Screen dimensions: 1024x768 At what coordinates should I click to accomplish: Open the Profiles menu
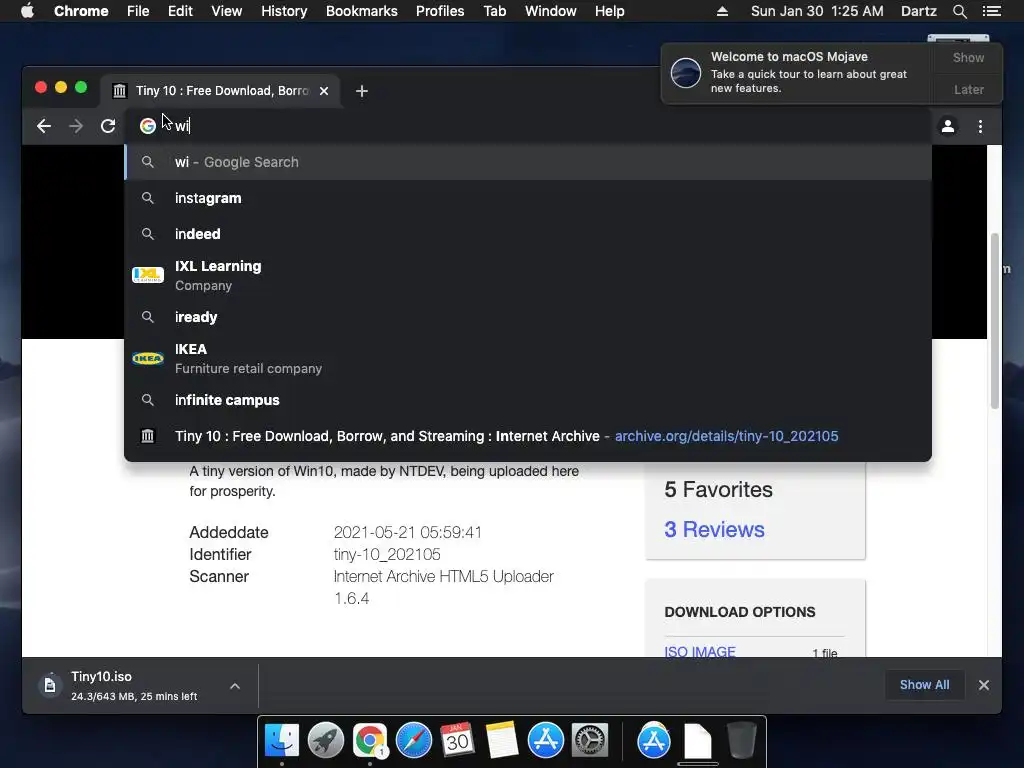440,11
